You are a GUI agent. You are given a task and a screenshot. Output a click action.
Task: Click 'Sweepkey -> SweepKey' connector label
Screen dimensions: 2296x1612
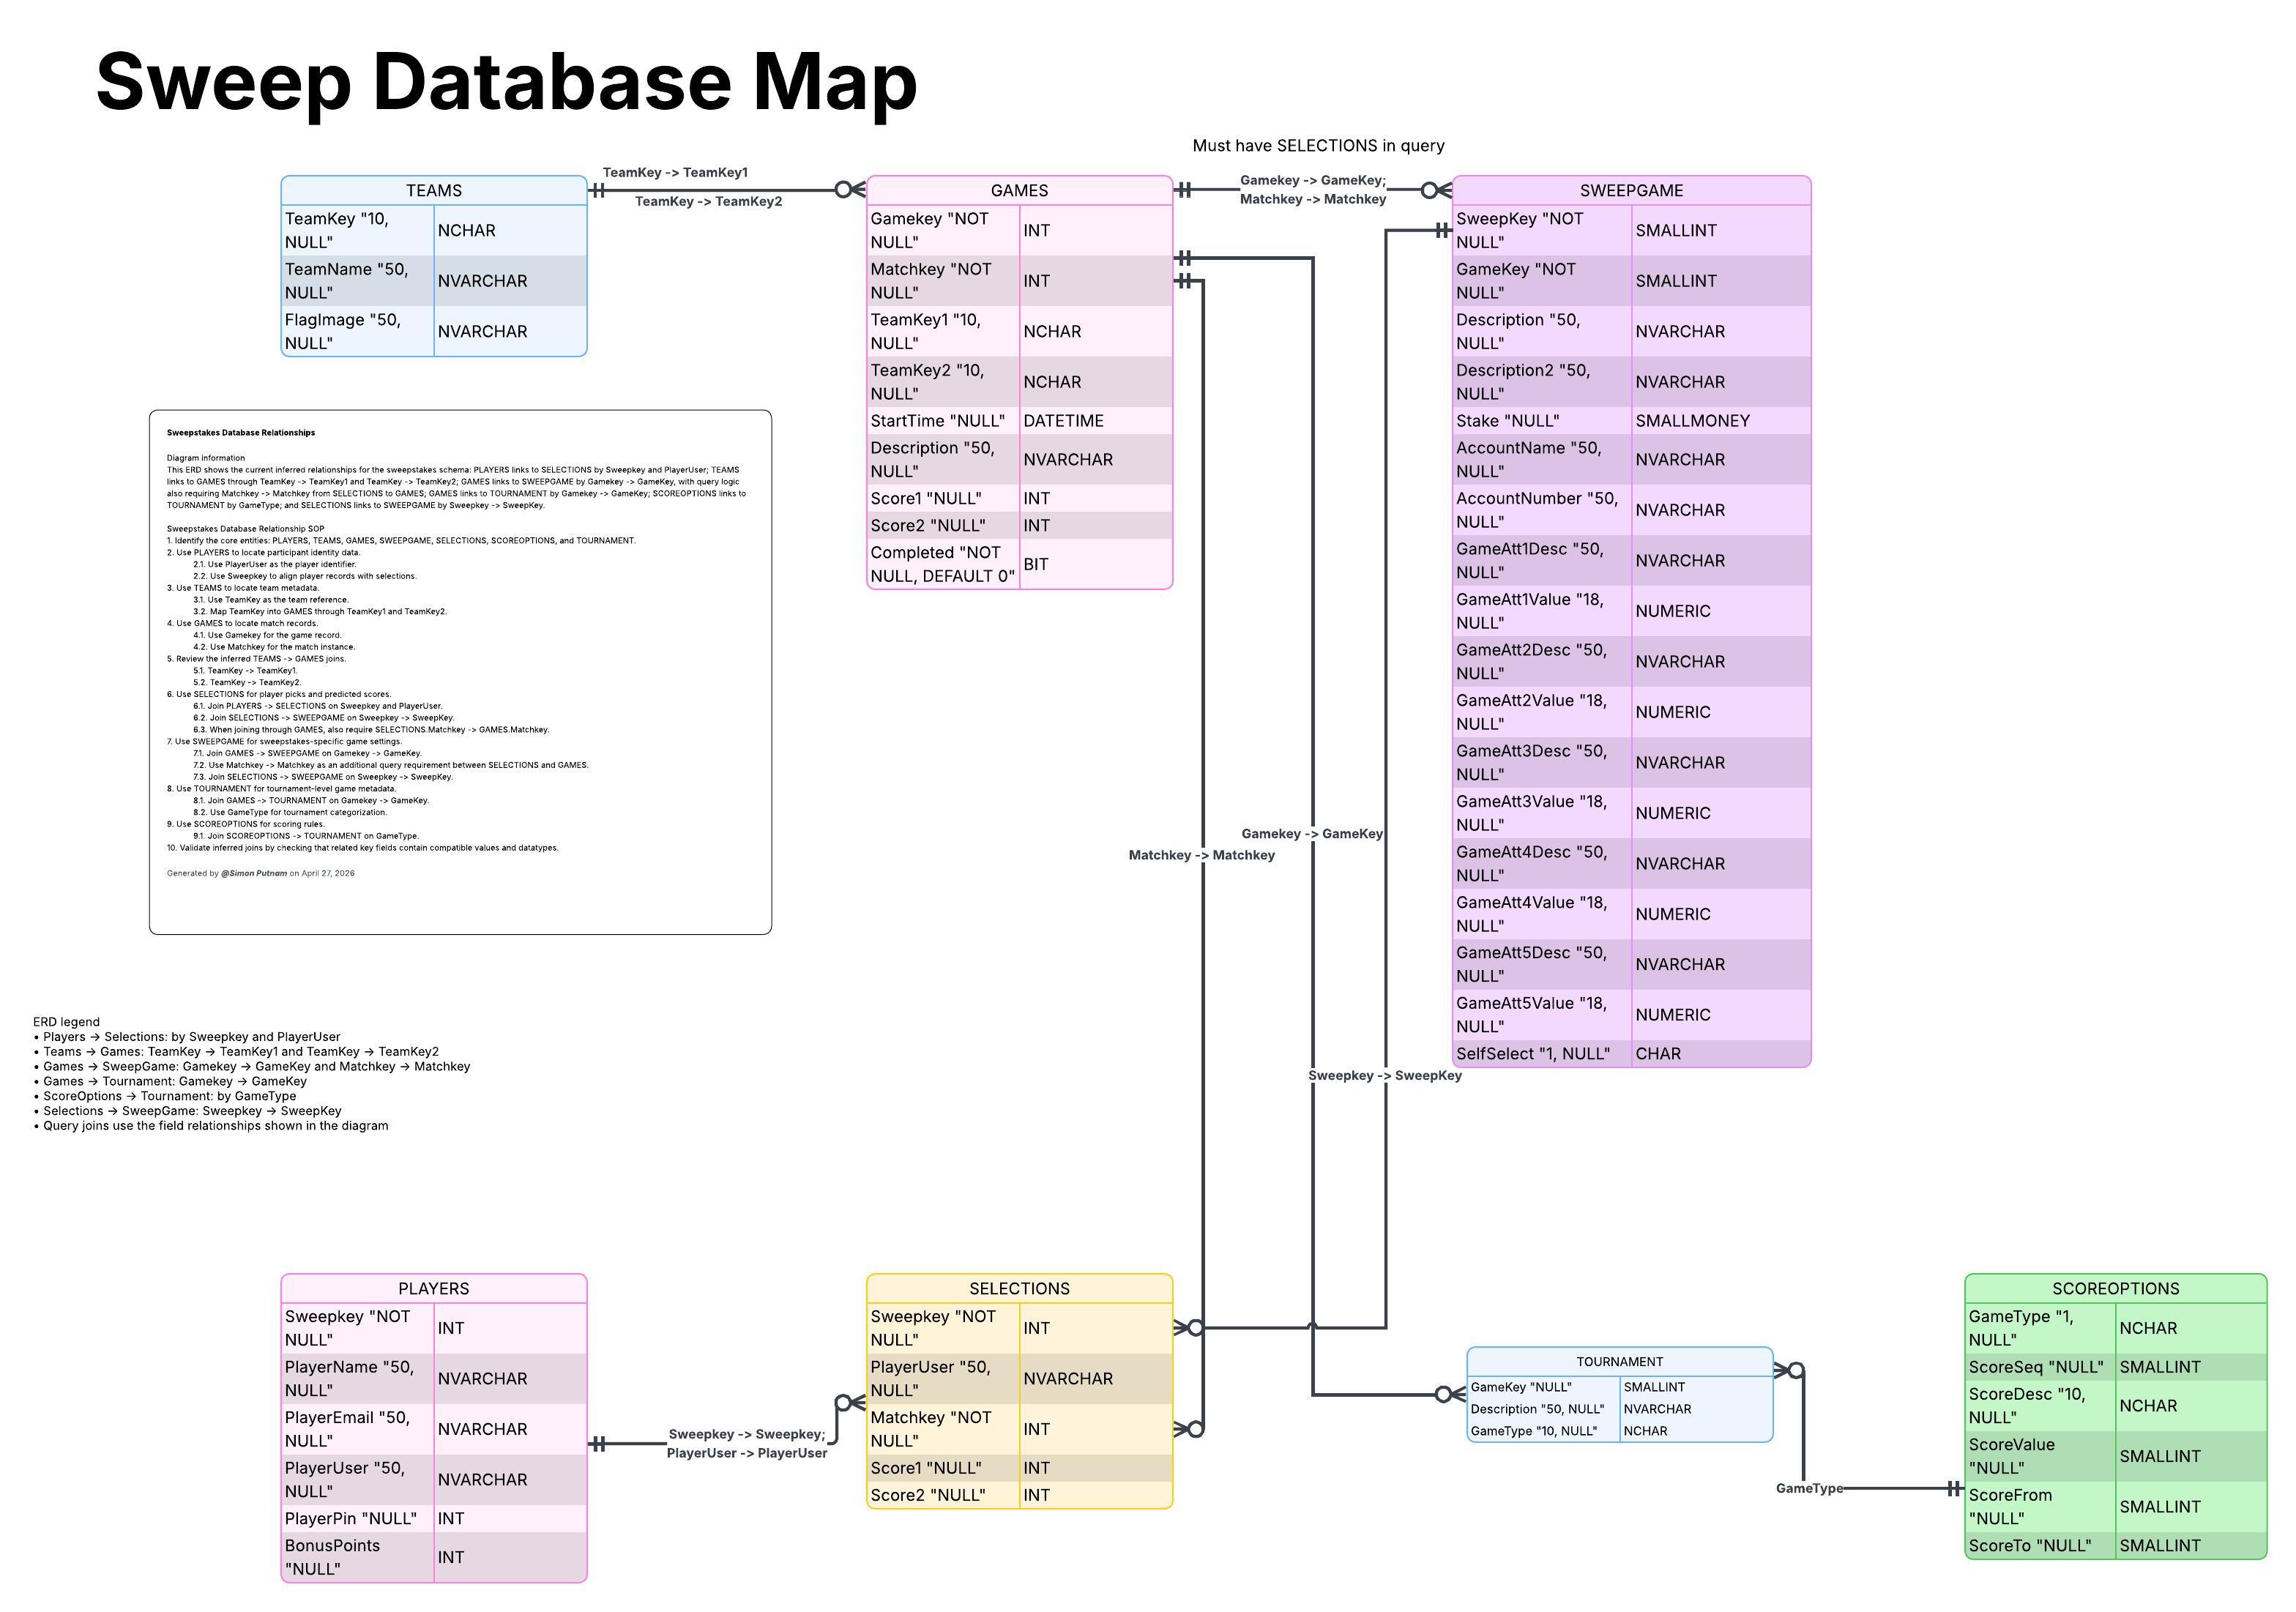1385,1075
